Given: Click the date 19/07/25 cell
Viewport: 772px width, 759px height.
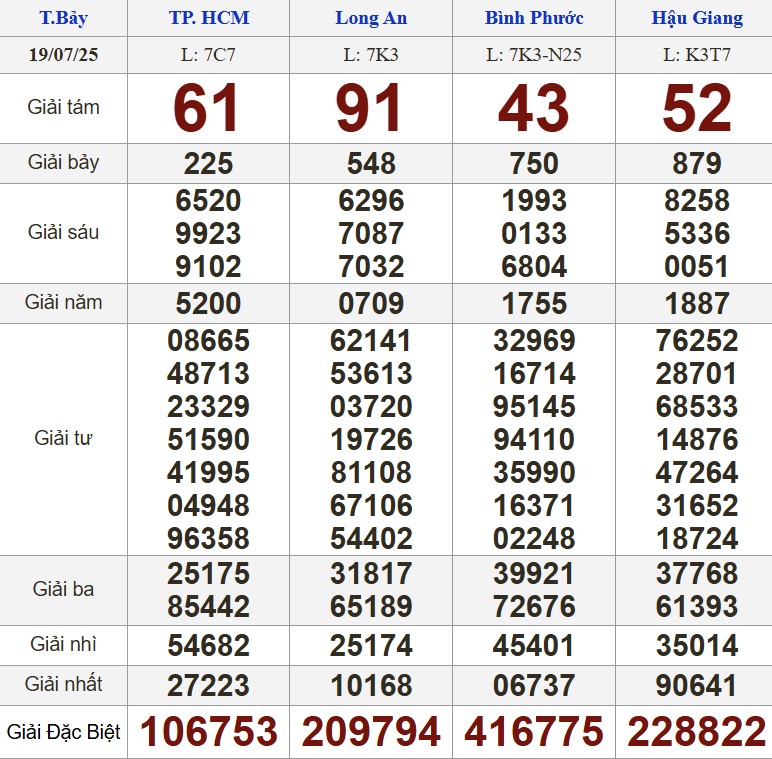Looking at the screenshot, I should (63, 54).
